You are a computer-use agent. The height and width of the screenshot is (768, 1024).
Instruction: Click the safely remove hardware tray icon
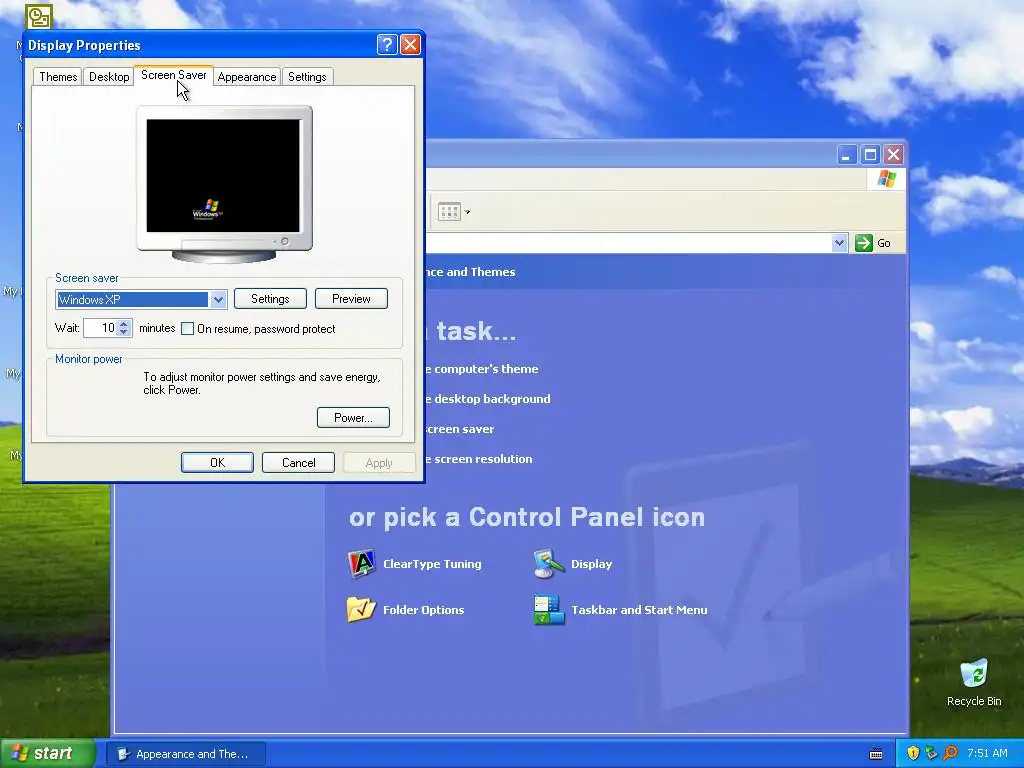[x=931, y=753]
